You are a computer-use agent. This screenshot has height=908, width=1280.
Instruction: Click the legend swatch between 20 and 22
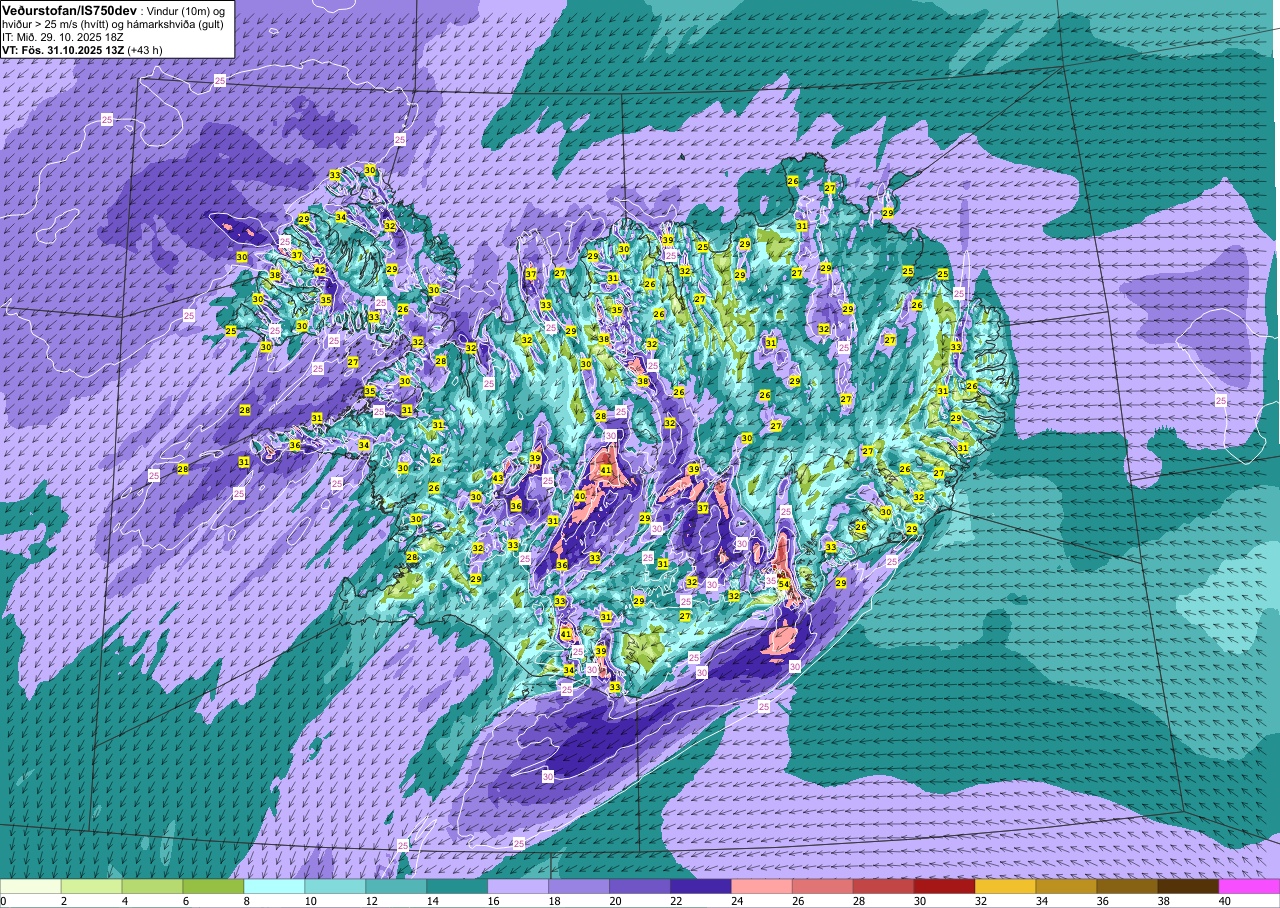click(x=640, y=886)
